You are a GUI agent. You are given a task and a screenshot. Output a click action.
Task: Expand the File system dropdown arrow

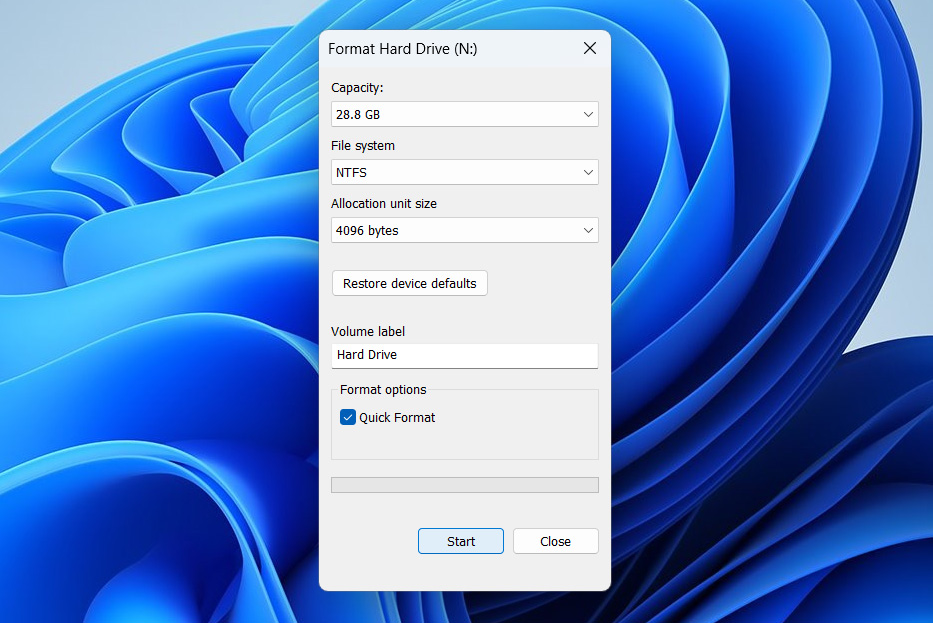tap(588, 173)
